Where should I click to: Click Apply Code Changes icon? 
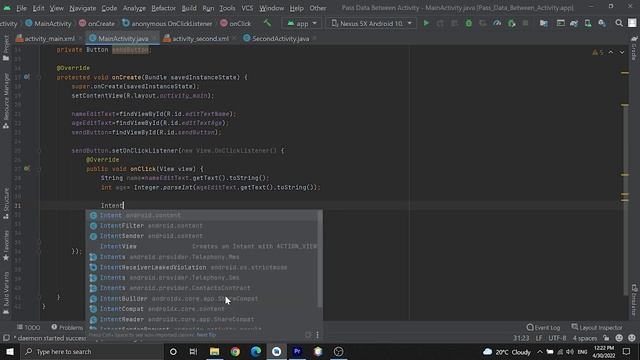[x=454, y=23]
